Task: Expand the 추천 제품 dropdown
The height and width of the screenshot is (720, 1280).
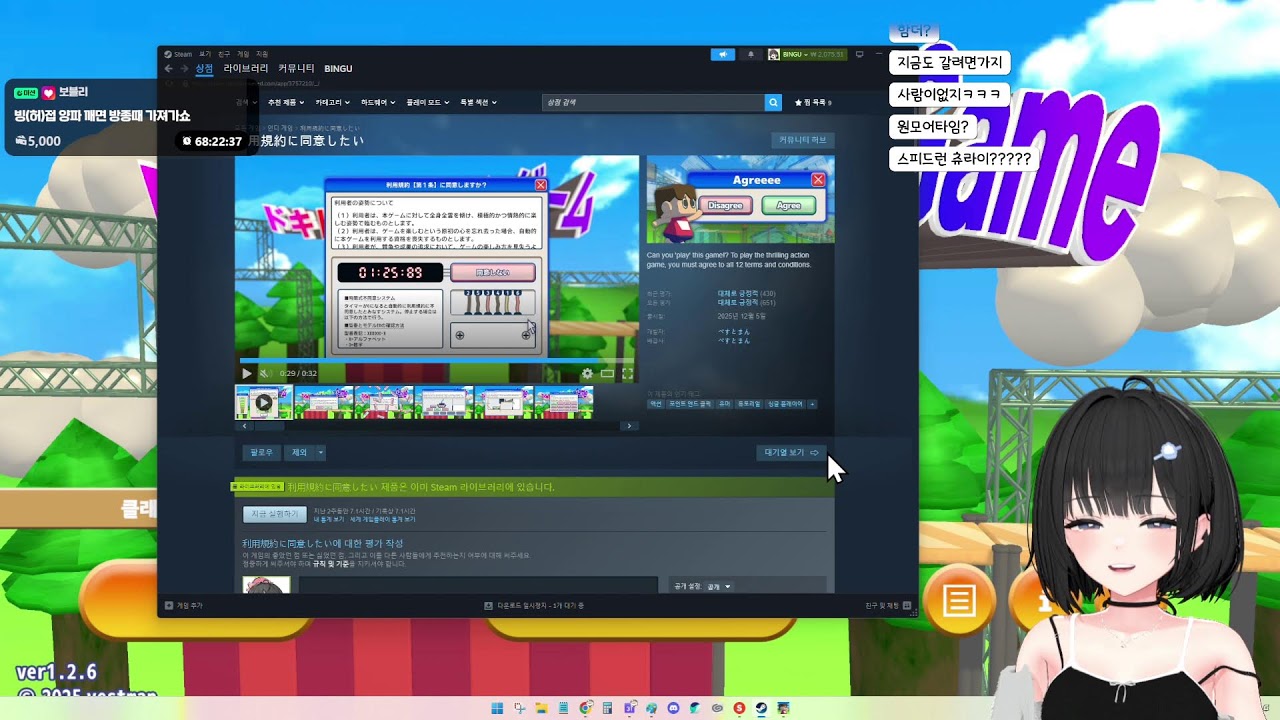Action: [284, 102]
